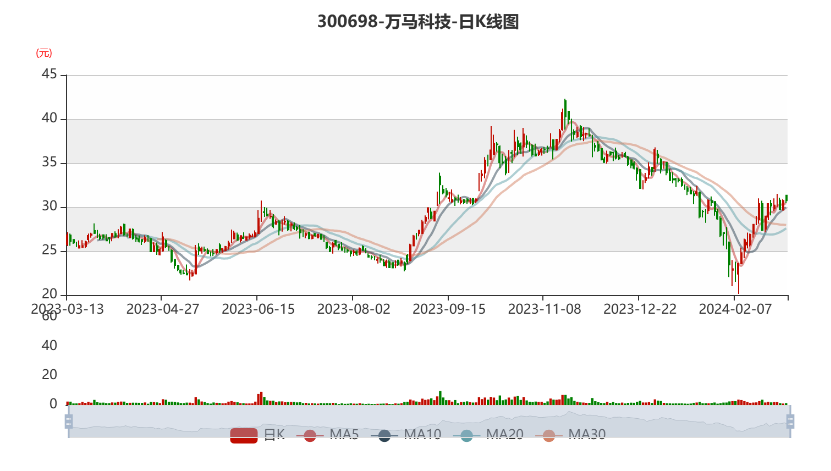Click the data zoom range preview bar
The image size is (831, 471).
429,421
